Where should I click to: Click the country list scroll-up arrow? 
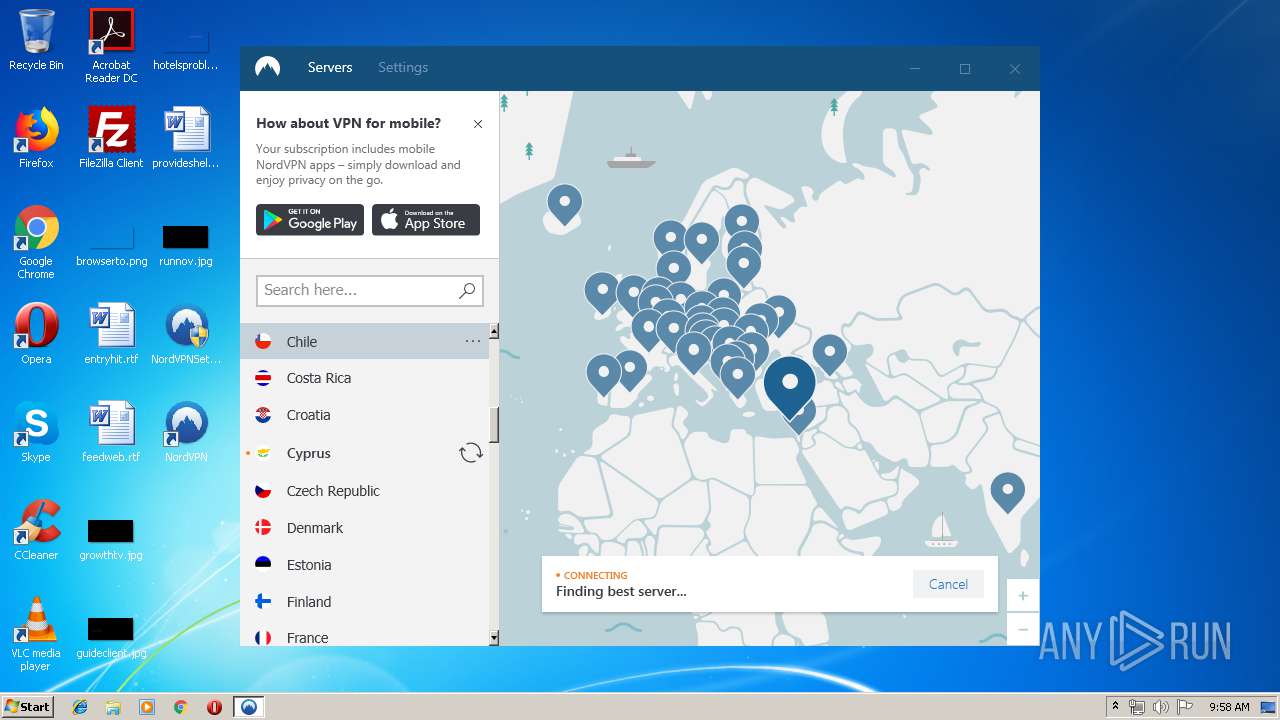pyautogui.click(x=494, y=331)
